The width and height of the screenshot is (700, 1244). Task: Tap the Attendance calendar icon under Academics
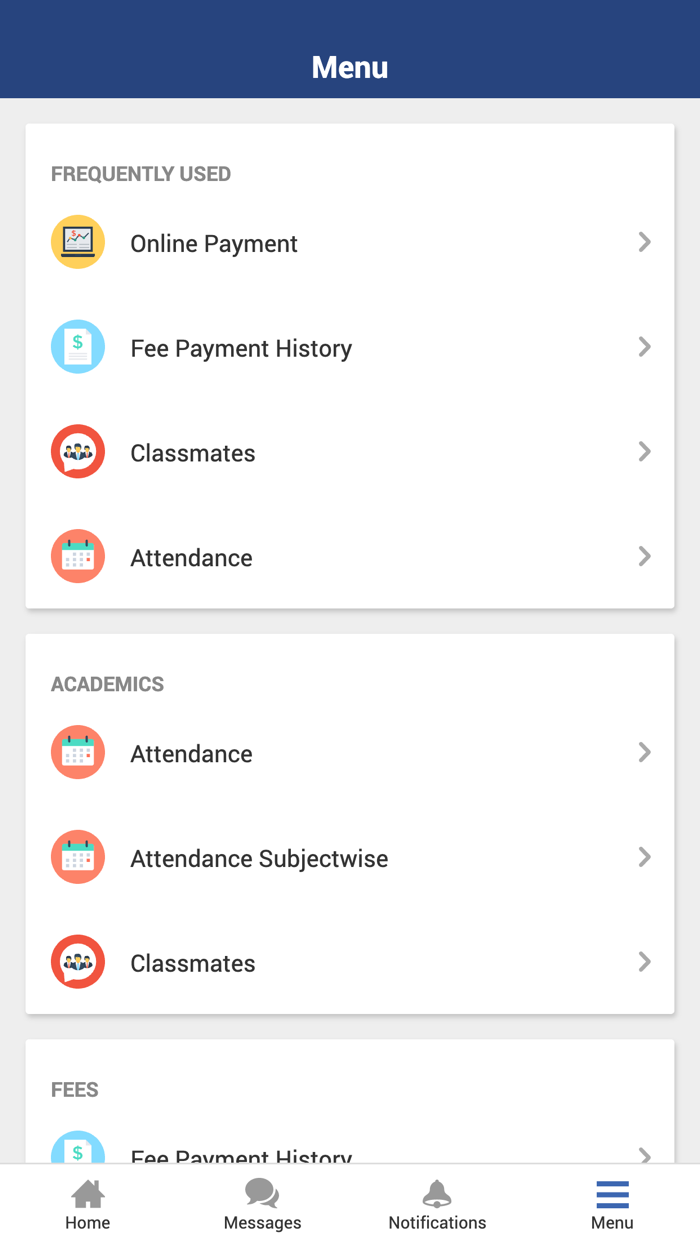click(x=78, y=753)
